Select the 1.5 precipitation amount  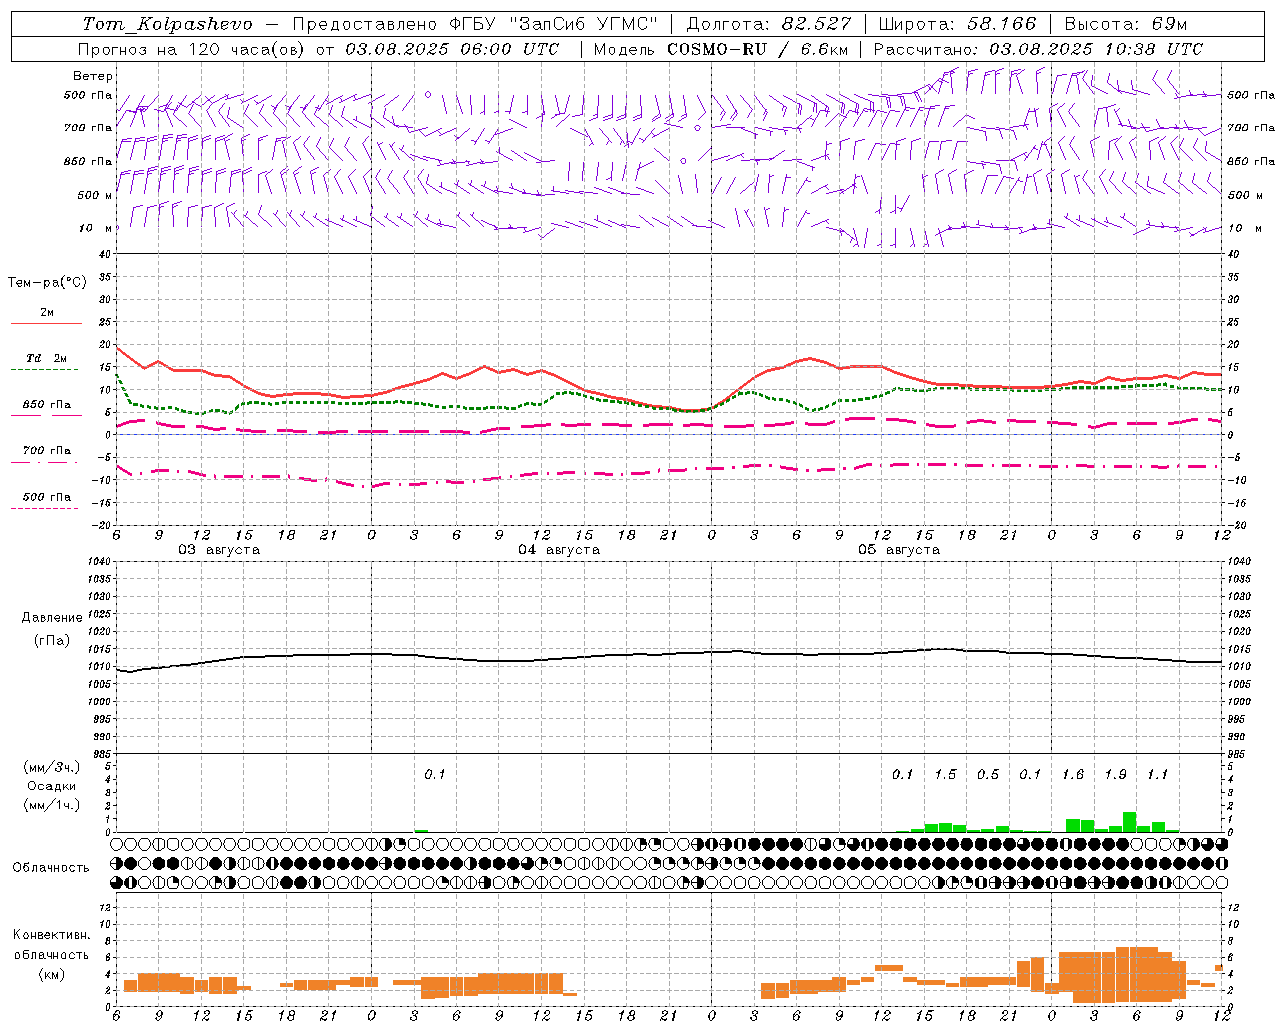[945, 775]
